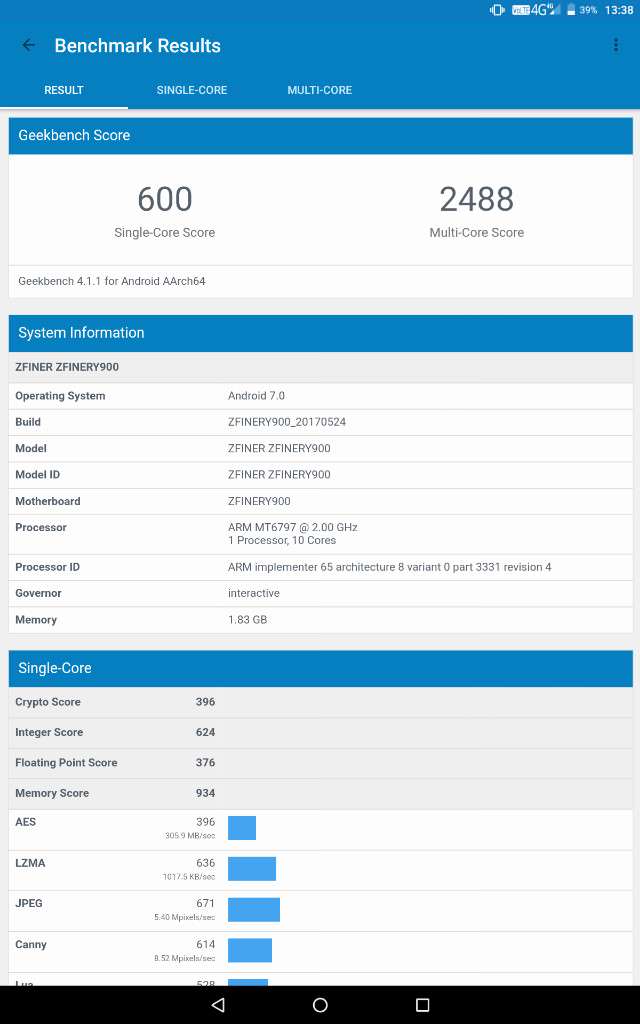Tap the Motherboard value ZFINERY900
Image resolution: width=640 pixels, height=1024 pixels.
tap(259, 502)
